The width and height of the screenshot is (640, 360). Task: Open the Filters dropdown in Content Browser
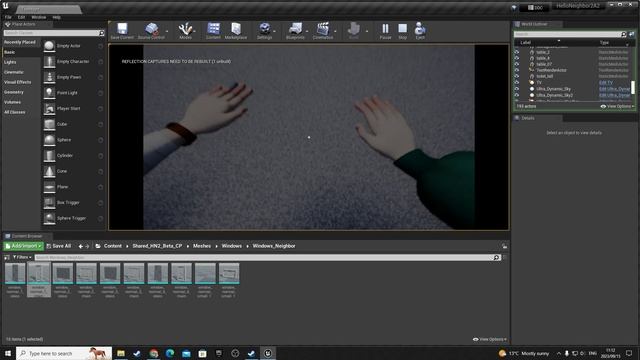(x=22, y=258)
